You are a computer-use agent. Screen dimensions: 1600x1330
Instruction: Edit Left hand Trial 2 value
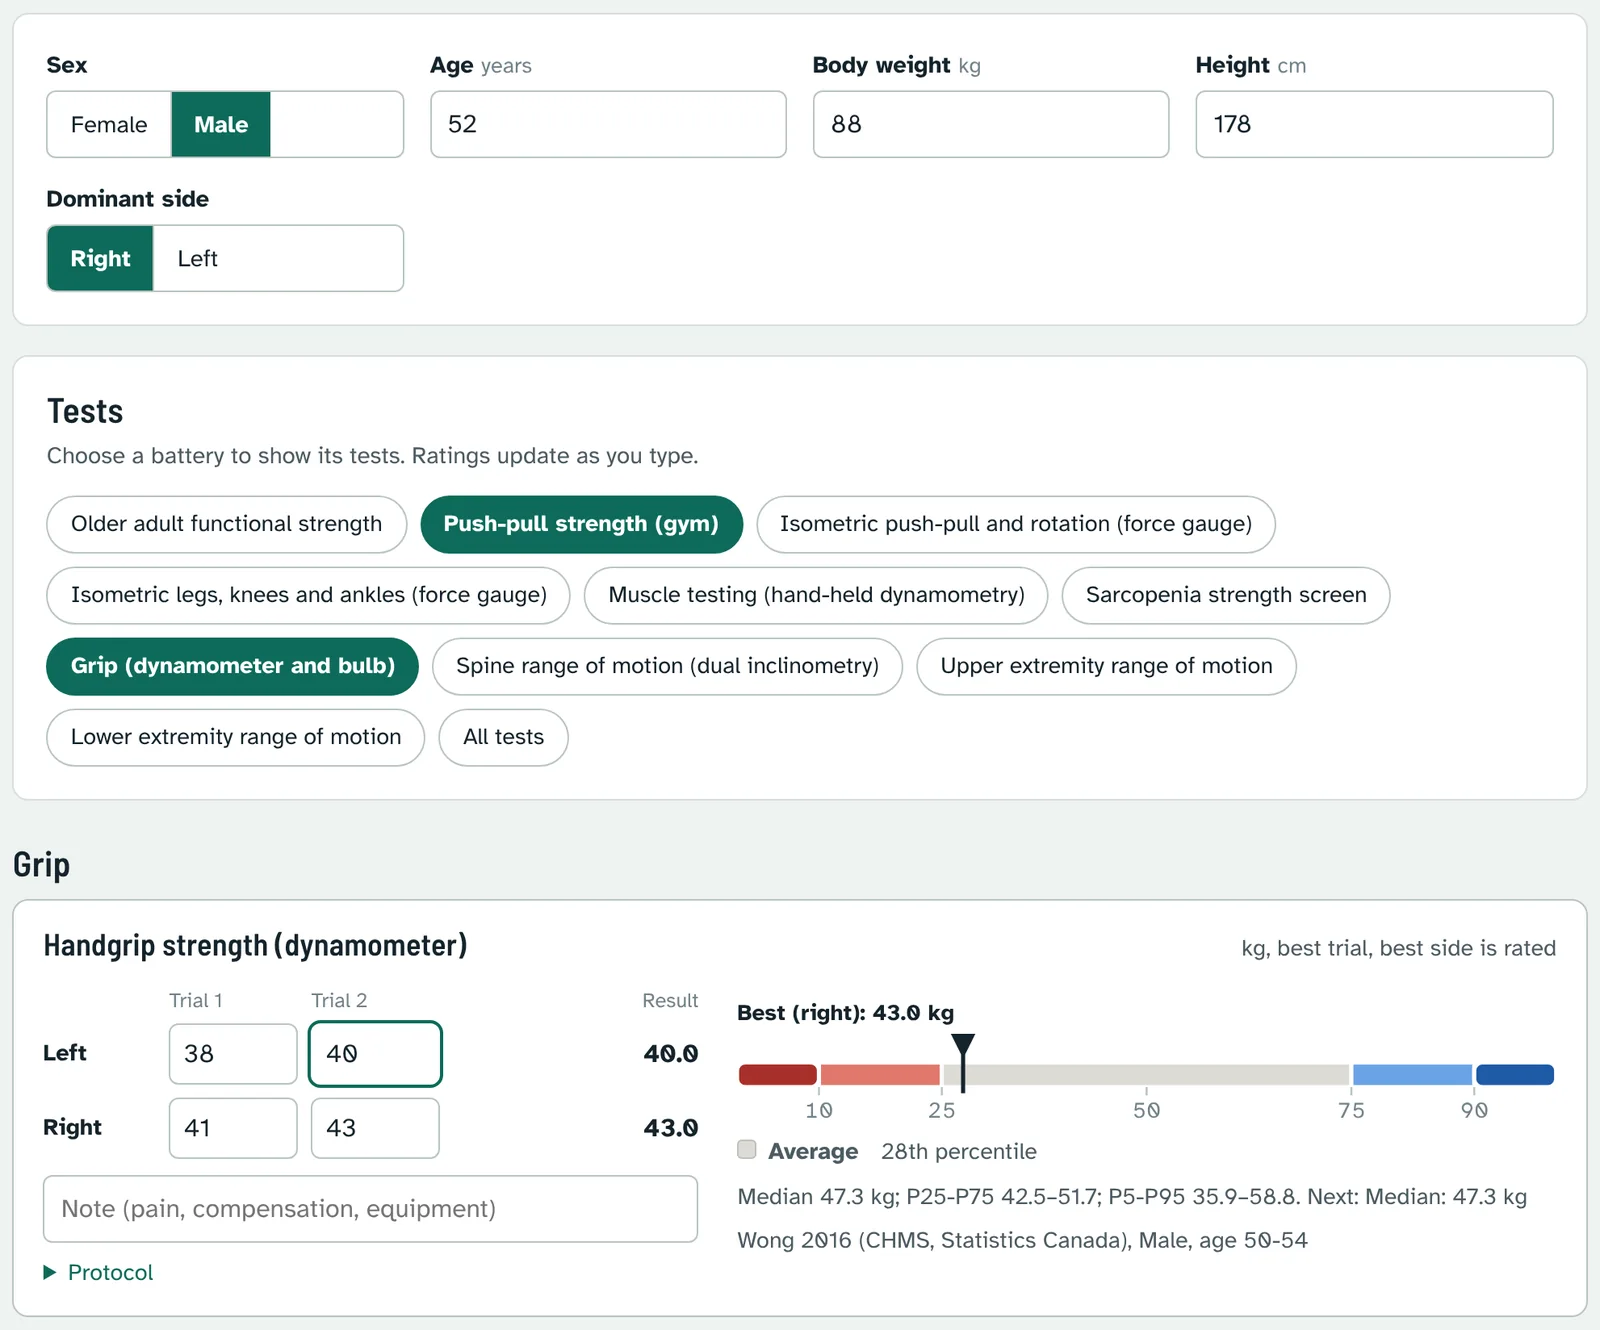click(375, 1054)
